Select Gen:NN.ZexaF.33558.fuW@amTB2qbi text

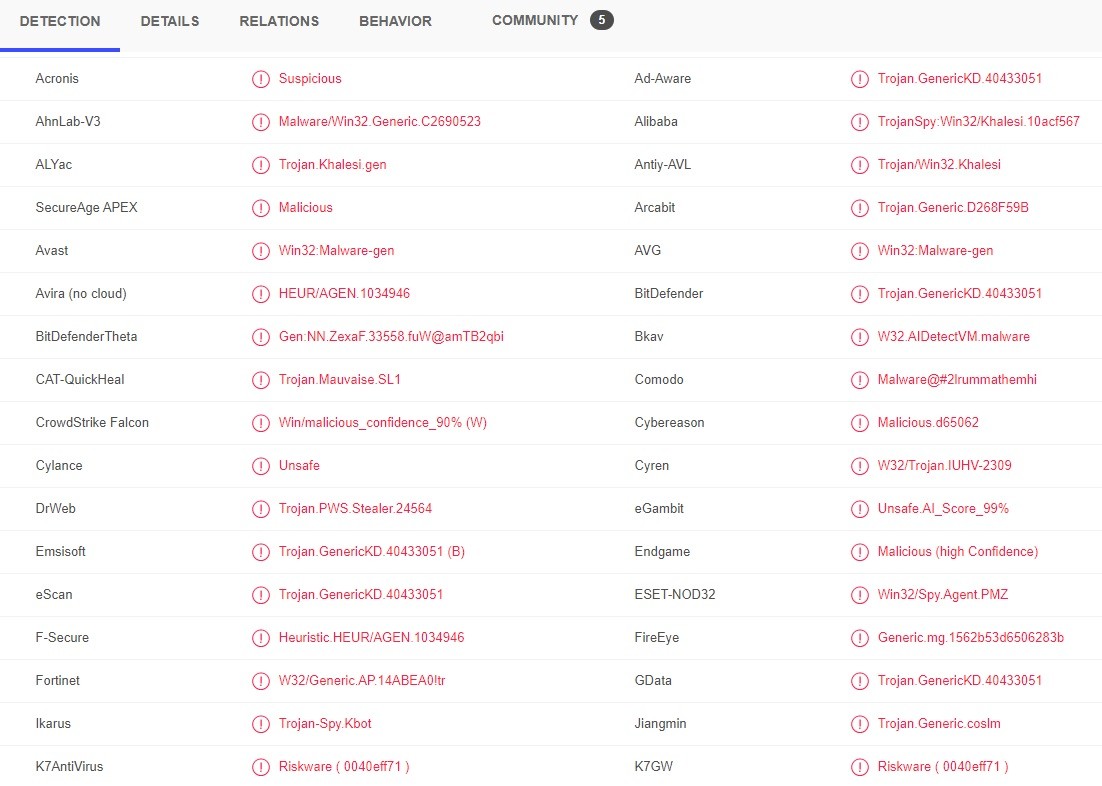tap(391, 336)
